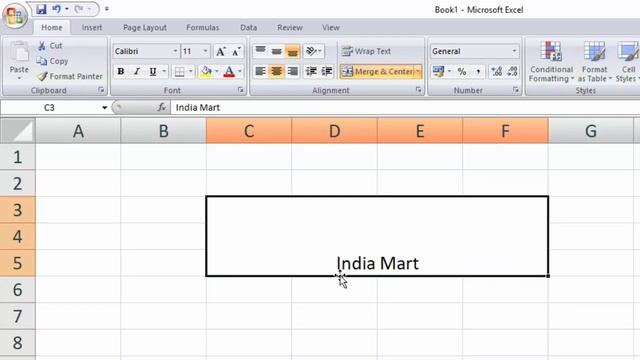Open Format as Table gallery

pyautogui.click(x=594, y=62)
